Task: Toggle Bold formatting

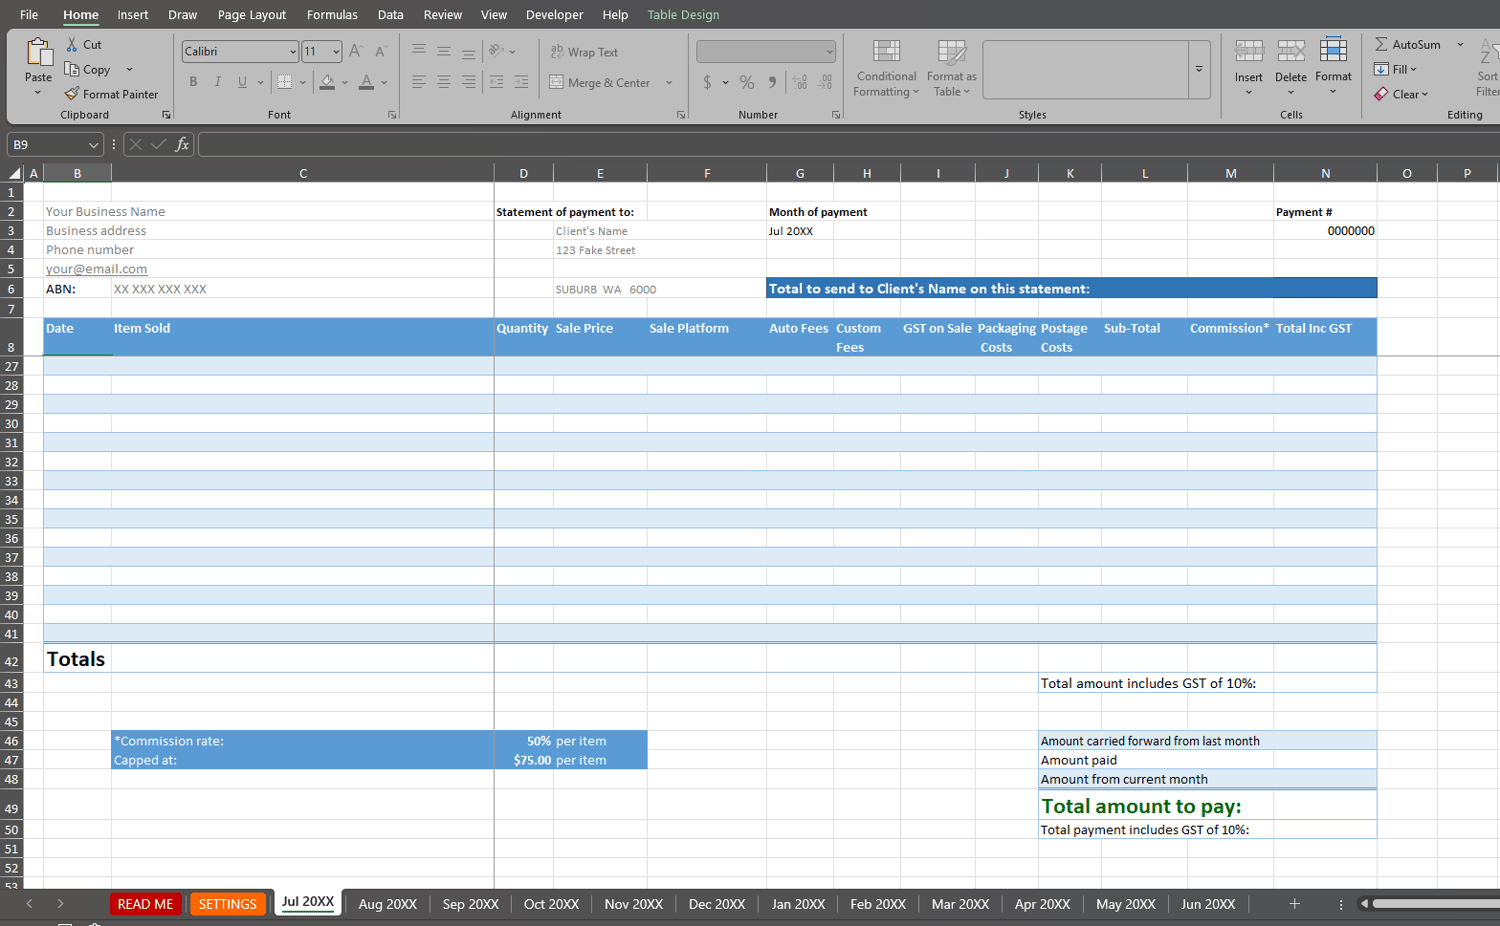Action: (193, 82)
